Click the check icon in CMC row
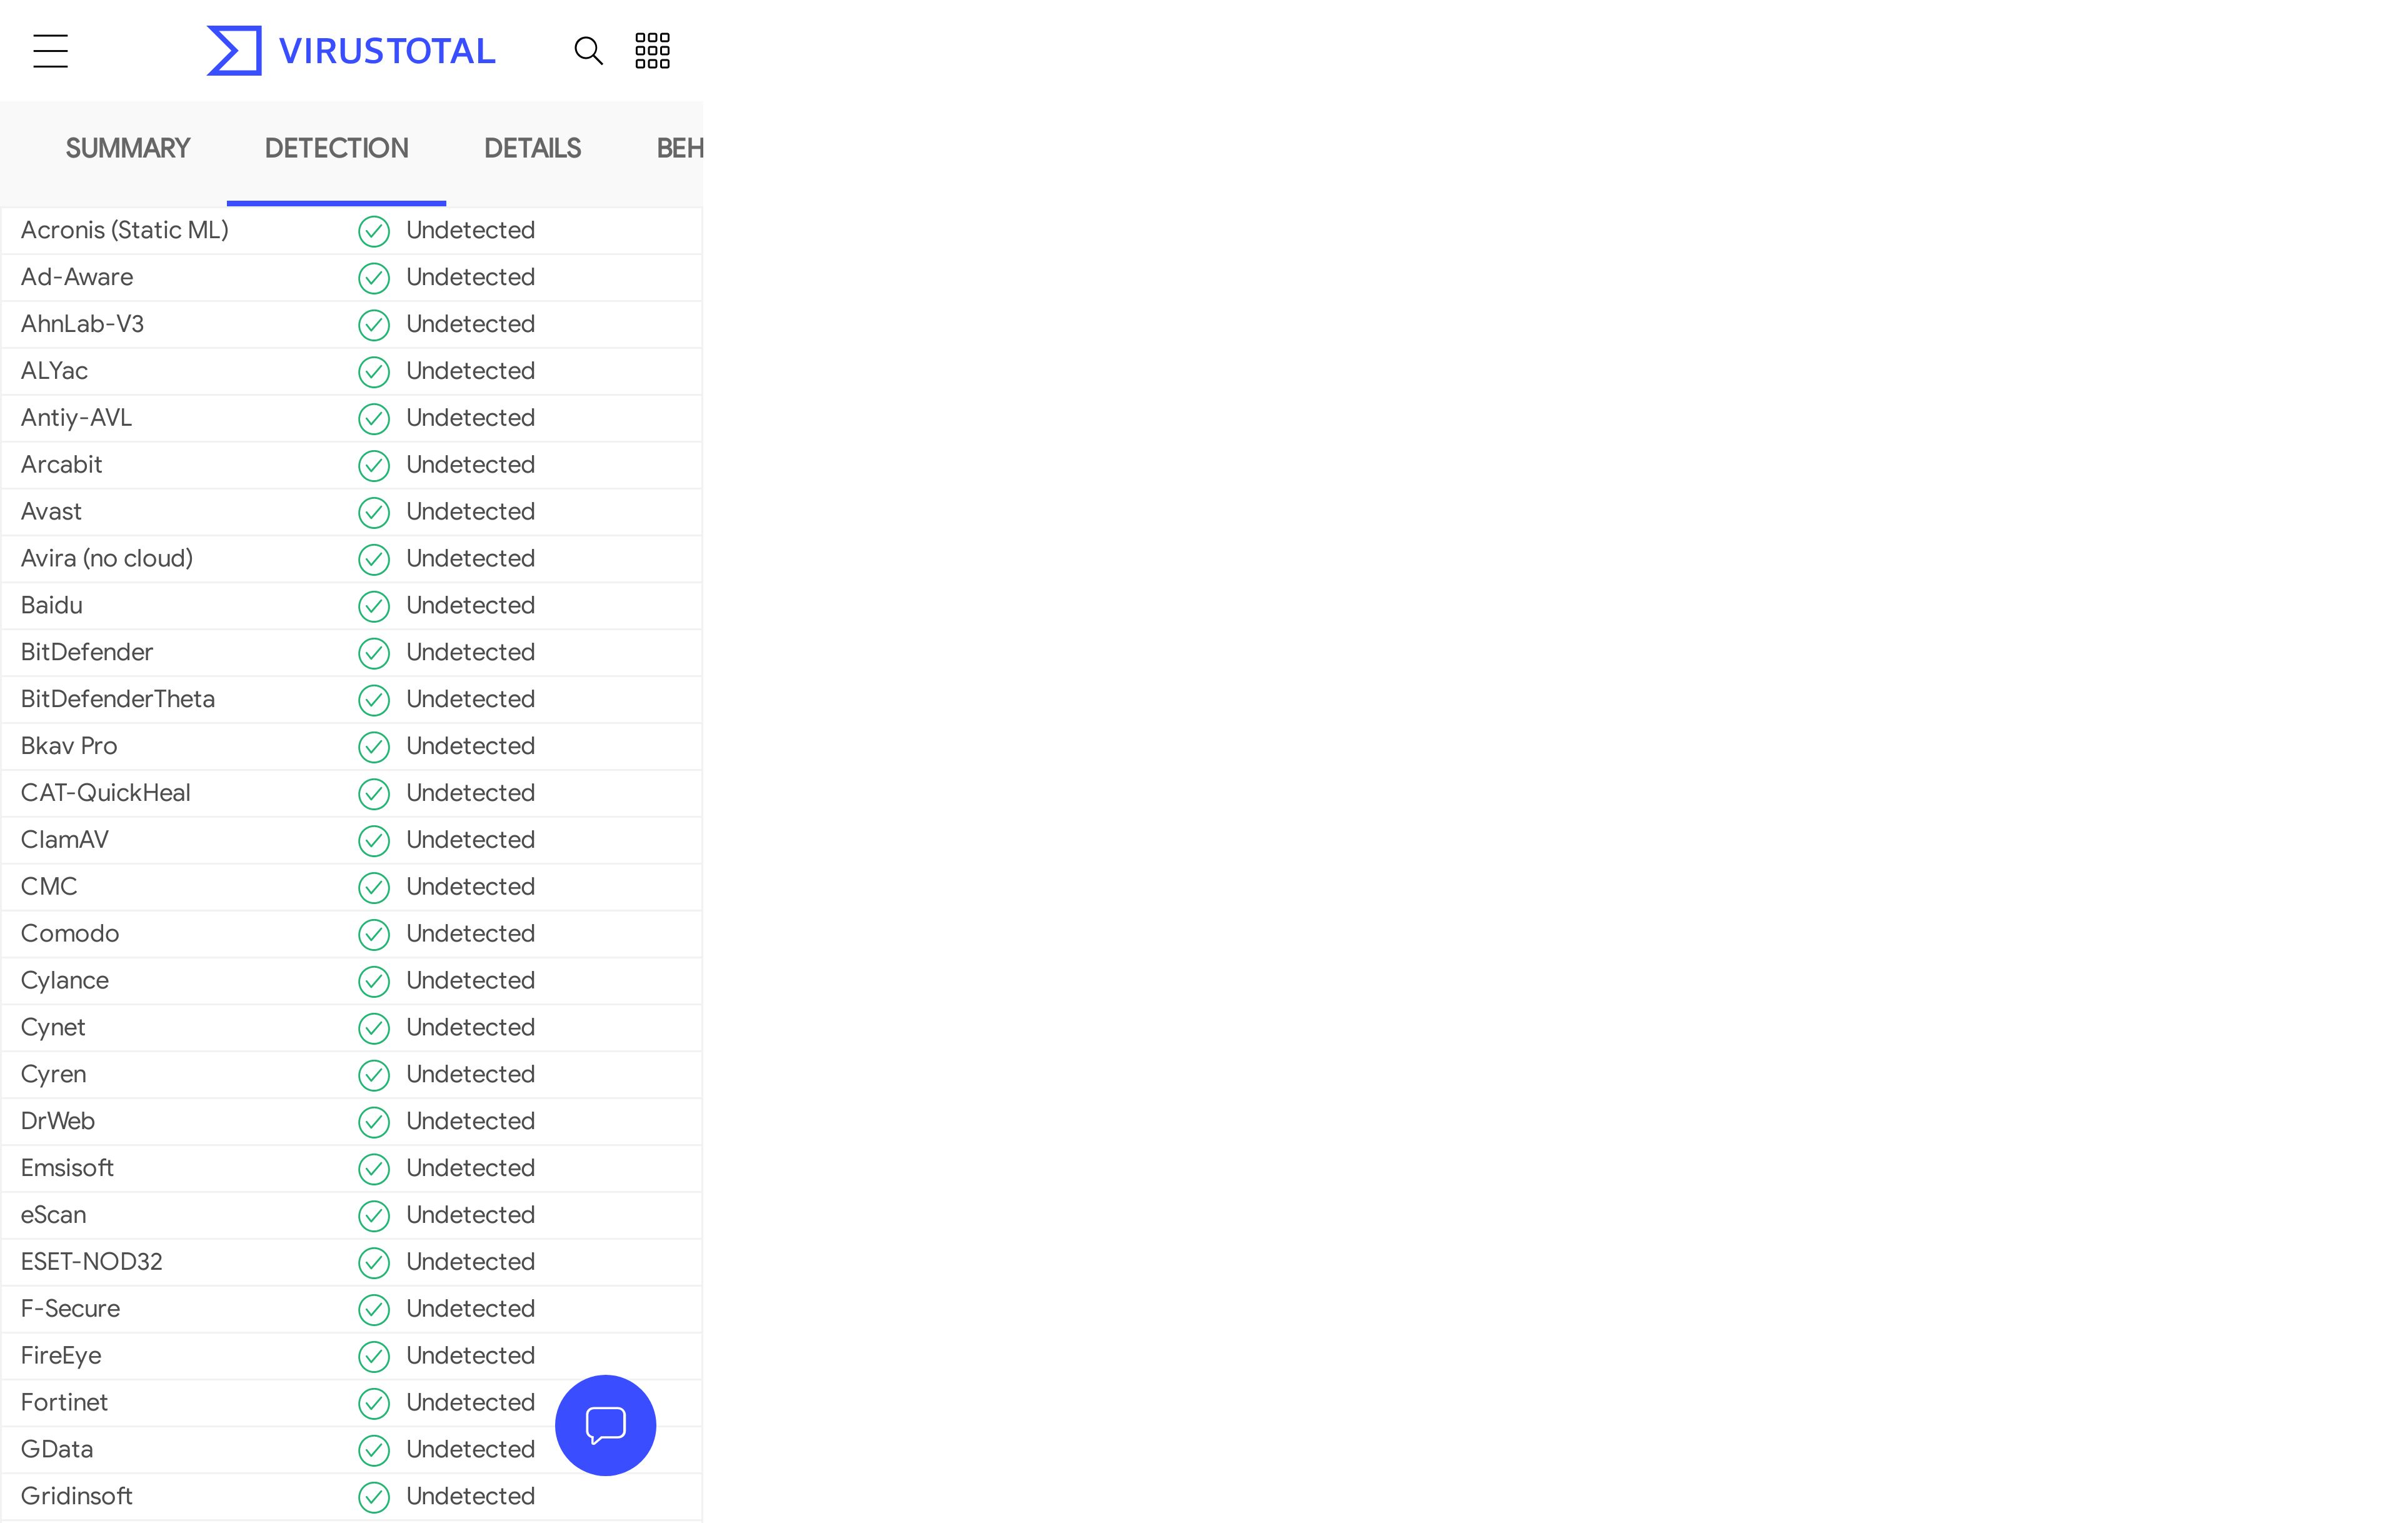 374,888
